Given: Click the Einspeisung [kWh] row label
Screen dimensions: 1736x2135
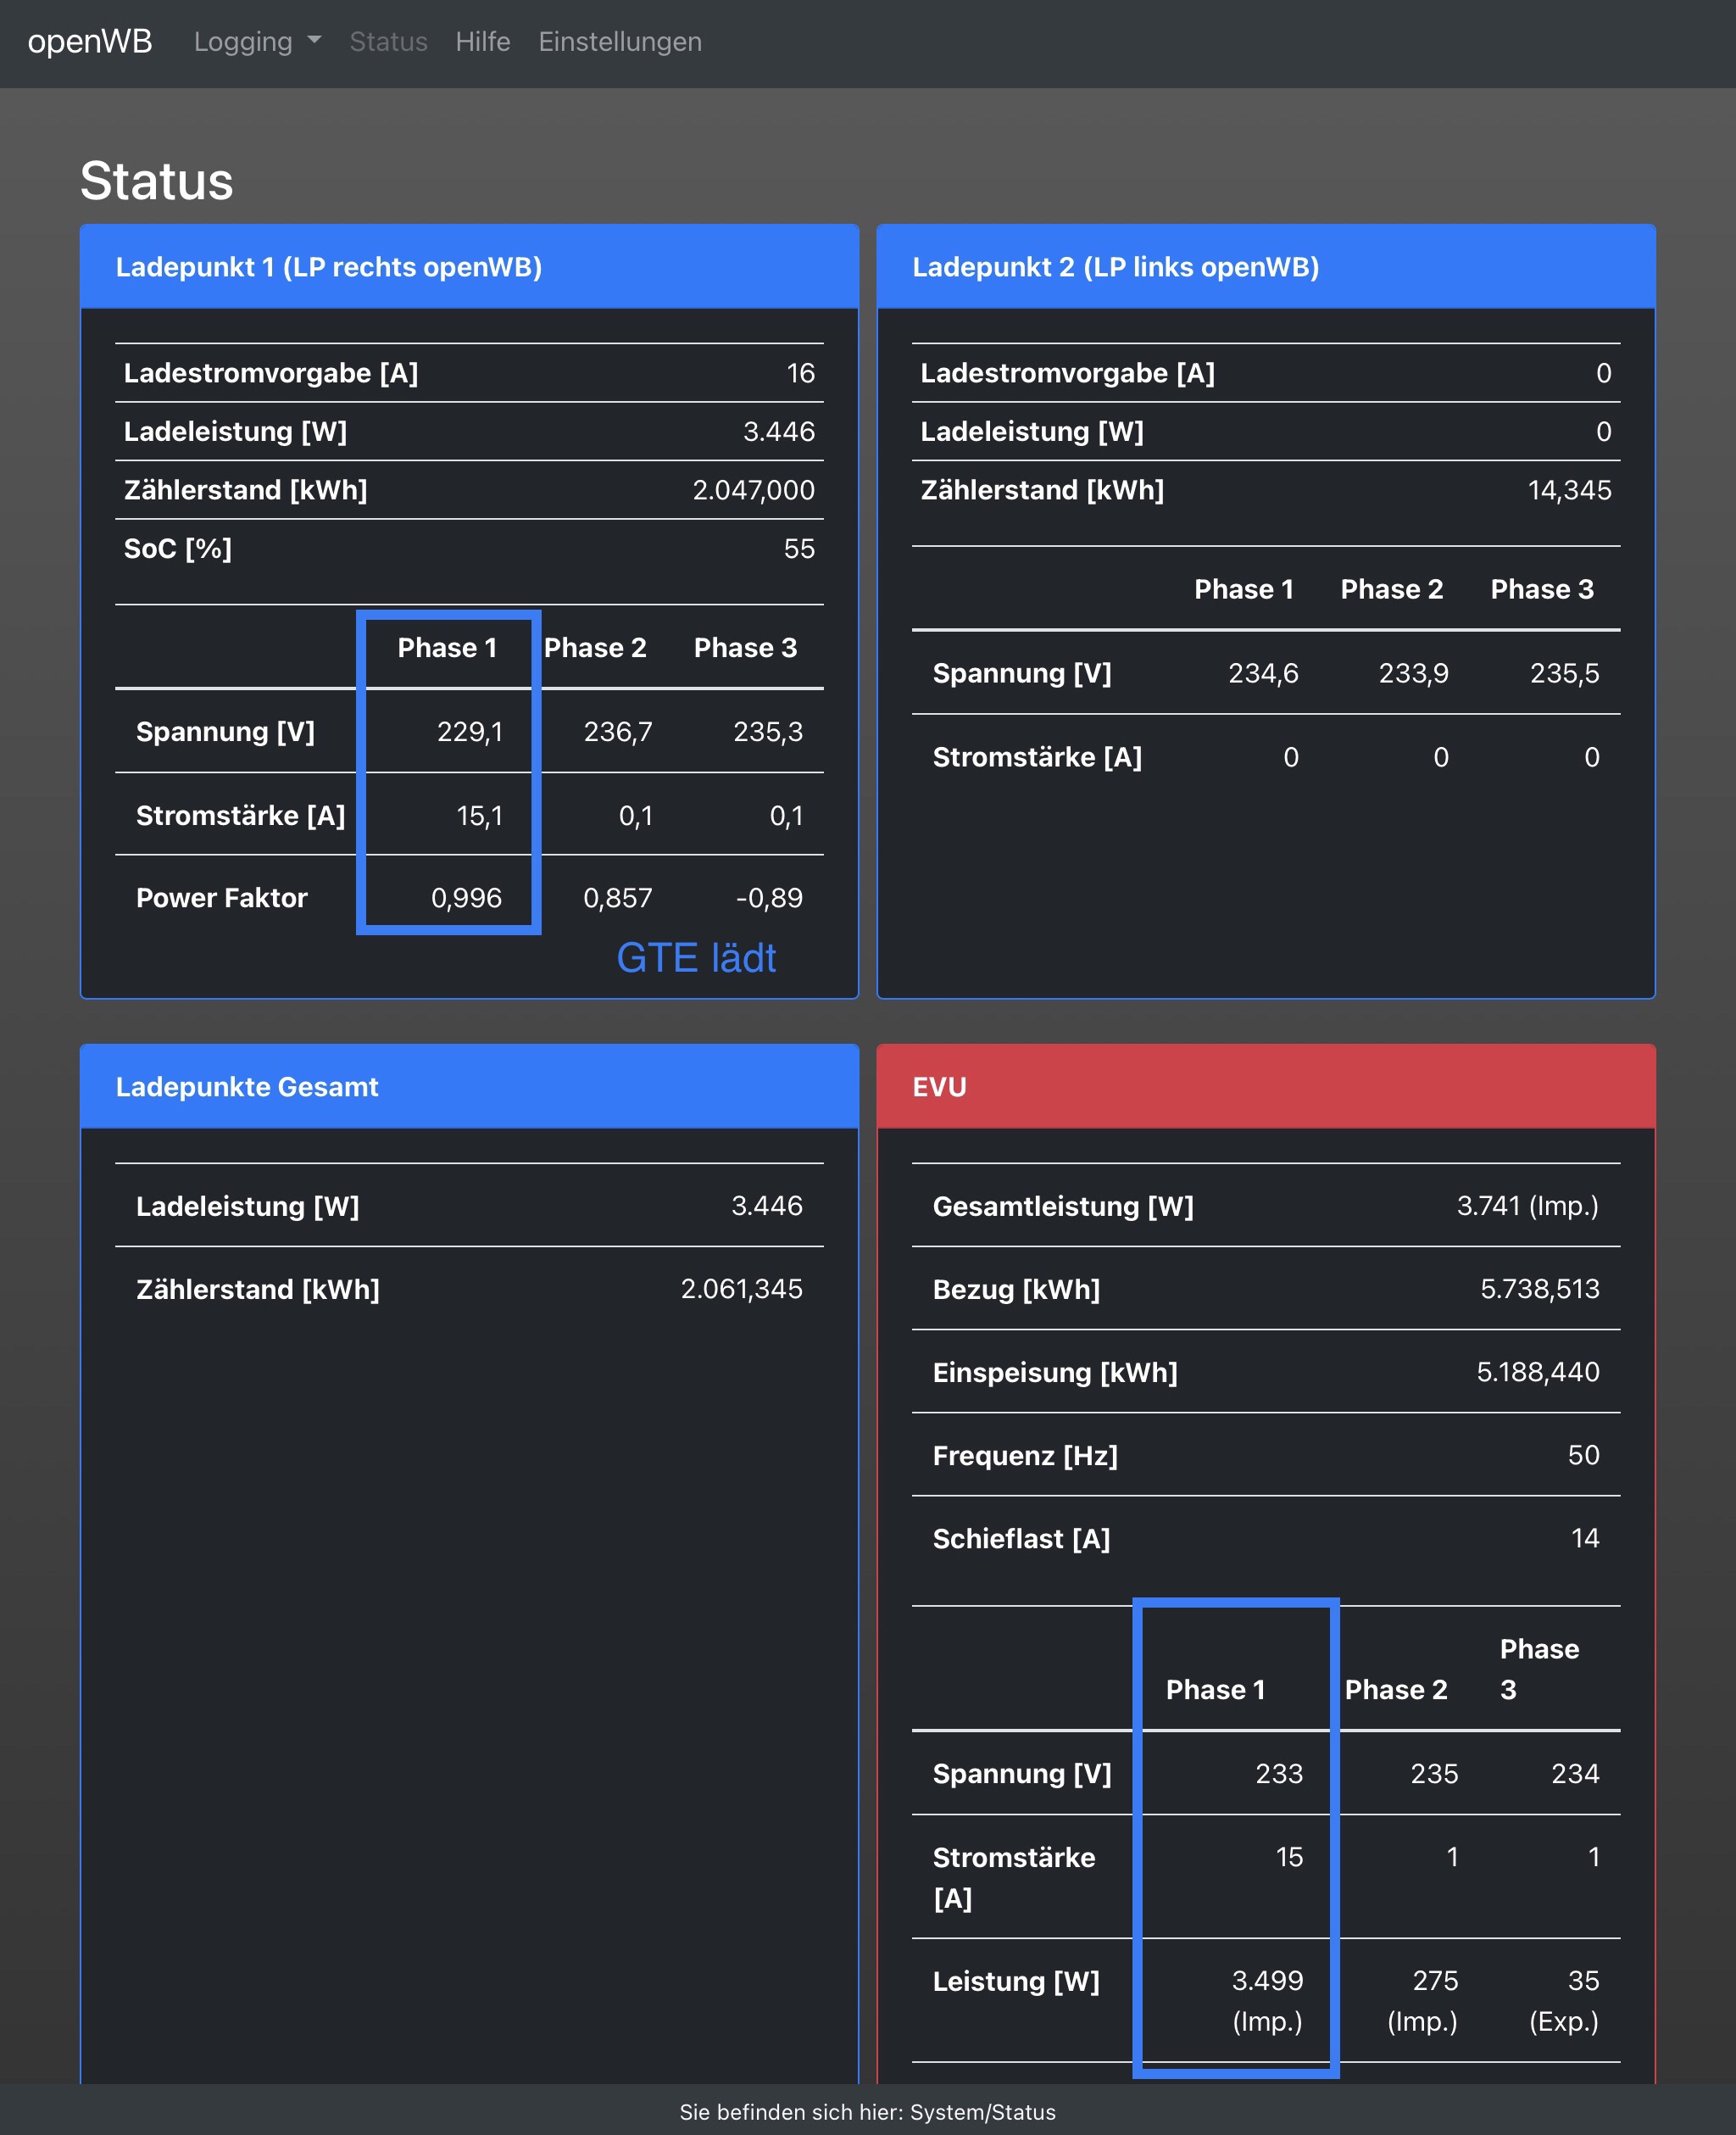Looking at the screenshot, I should [x=1054, y=1373].
